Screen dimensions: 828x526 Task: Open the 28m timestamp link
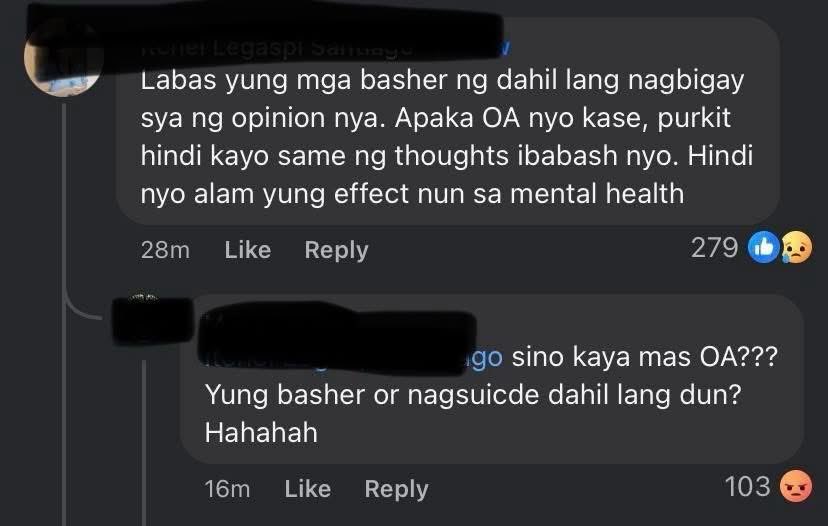pyautogui.click(x=165, y=250)
